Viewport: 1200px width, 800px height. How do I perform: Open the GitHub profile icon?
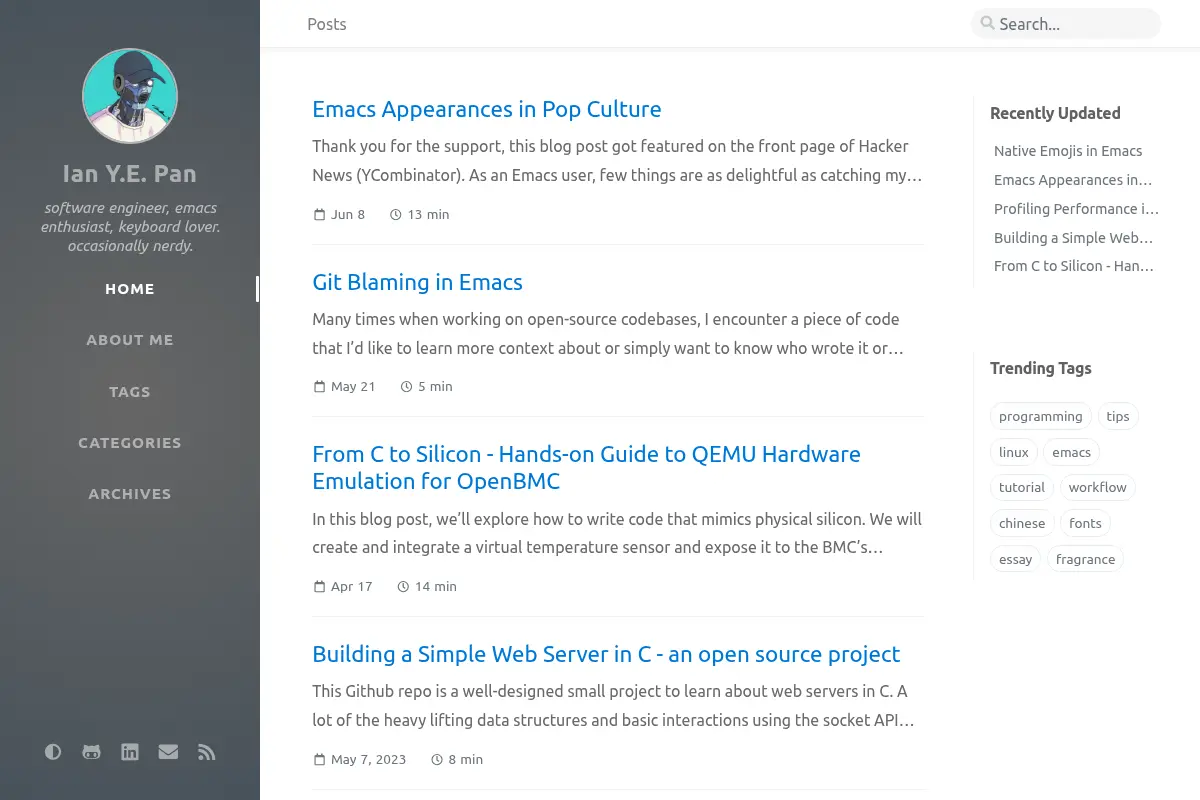[x=91, y=752]
